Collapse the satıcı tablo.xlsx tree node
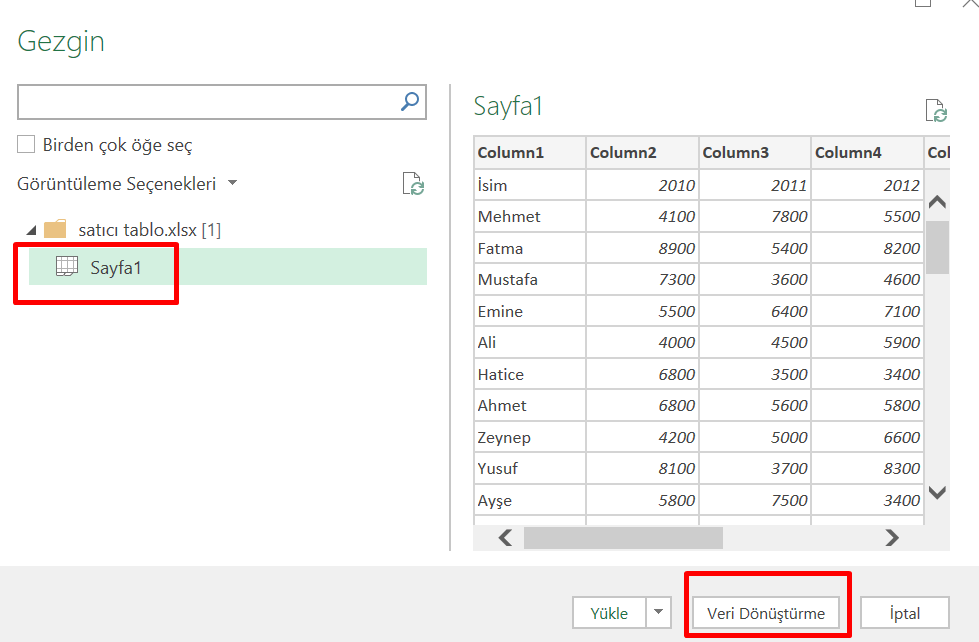 click(31, 230)
